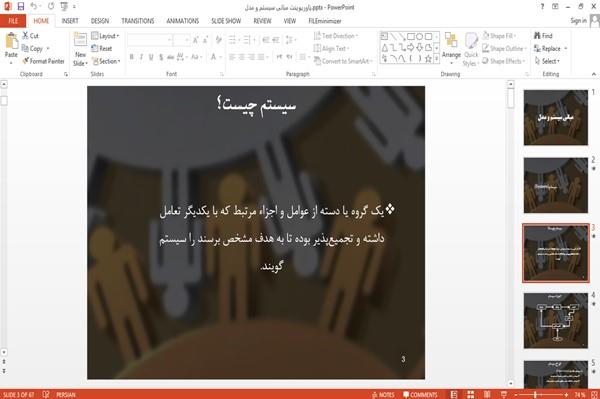Toggle Underline formatting

151,57
